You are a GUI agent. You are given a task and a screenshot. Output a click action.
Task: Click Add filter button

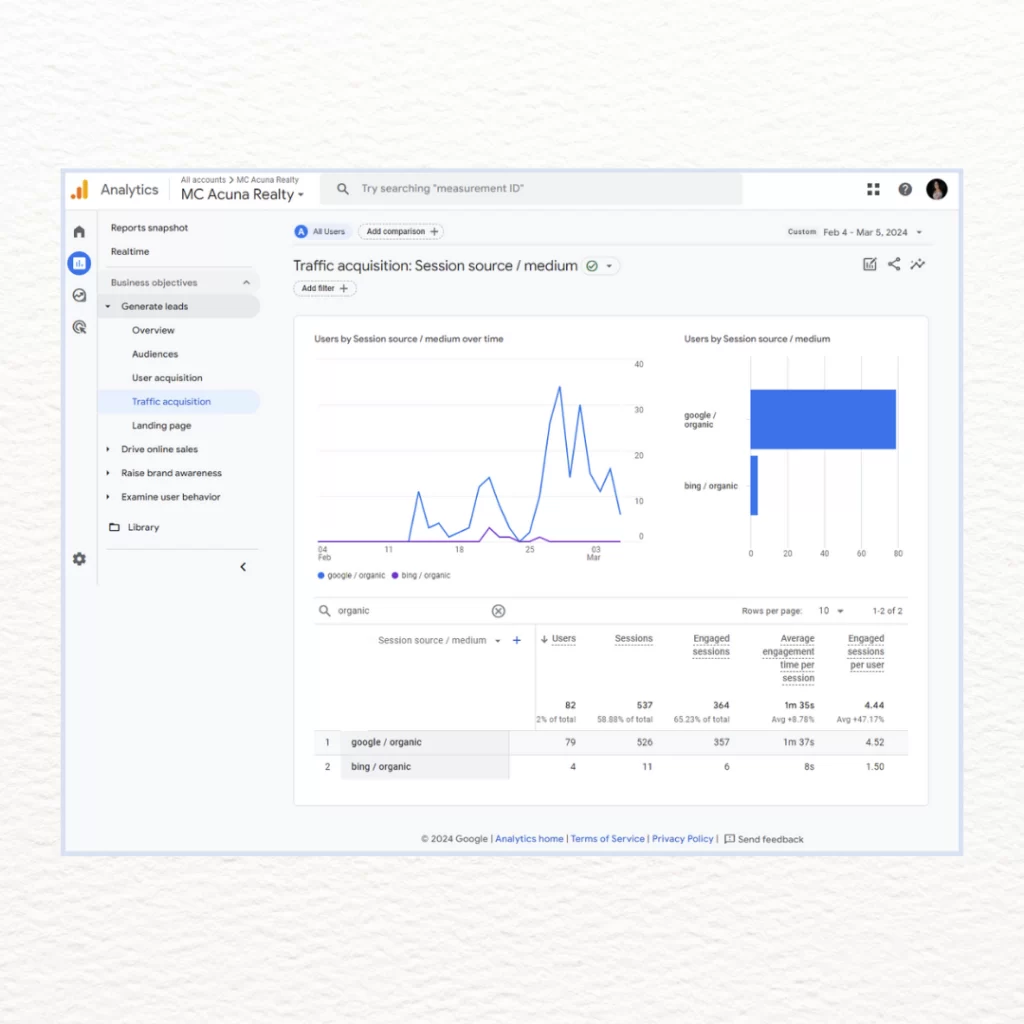(x=325, y=288)
